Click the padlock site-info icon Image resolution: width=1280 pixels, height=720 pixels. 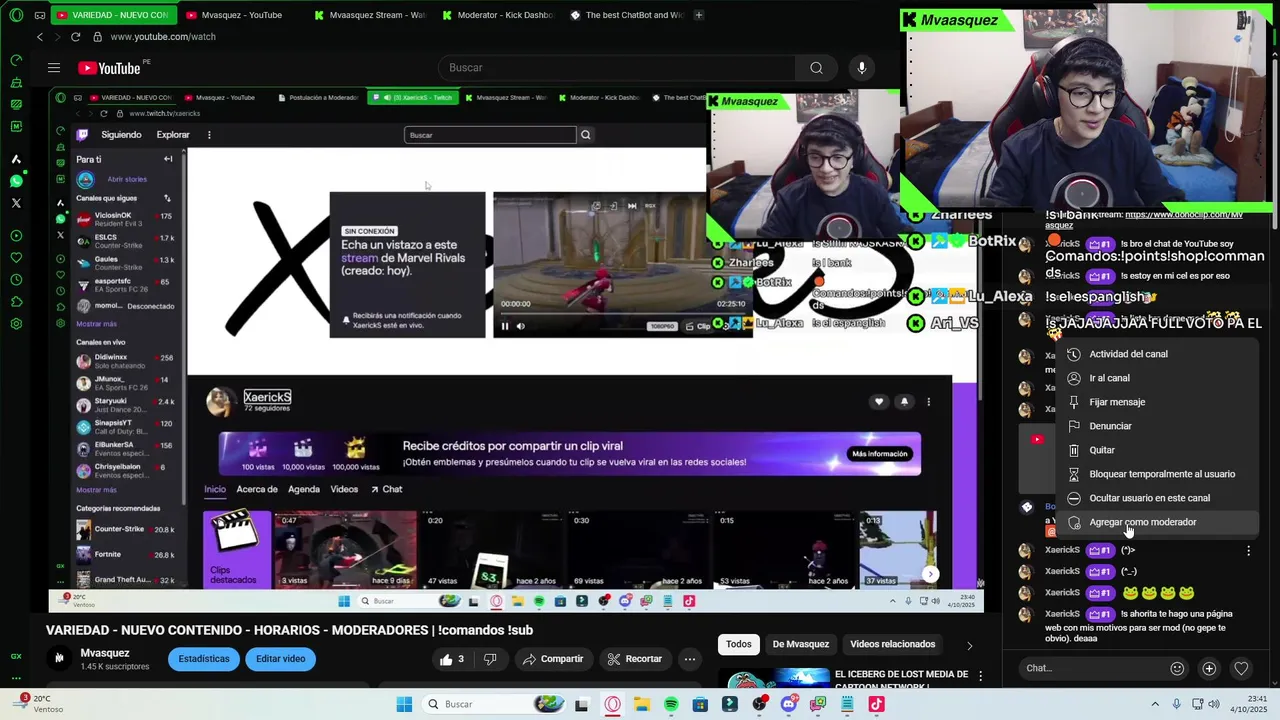coord(97,37)
